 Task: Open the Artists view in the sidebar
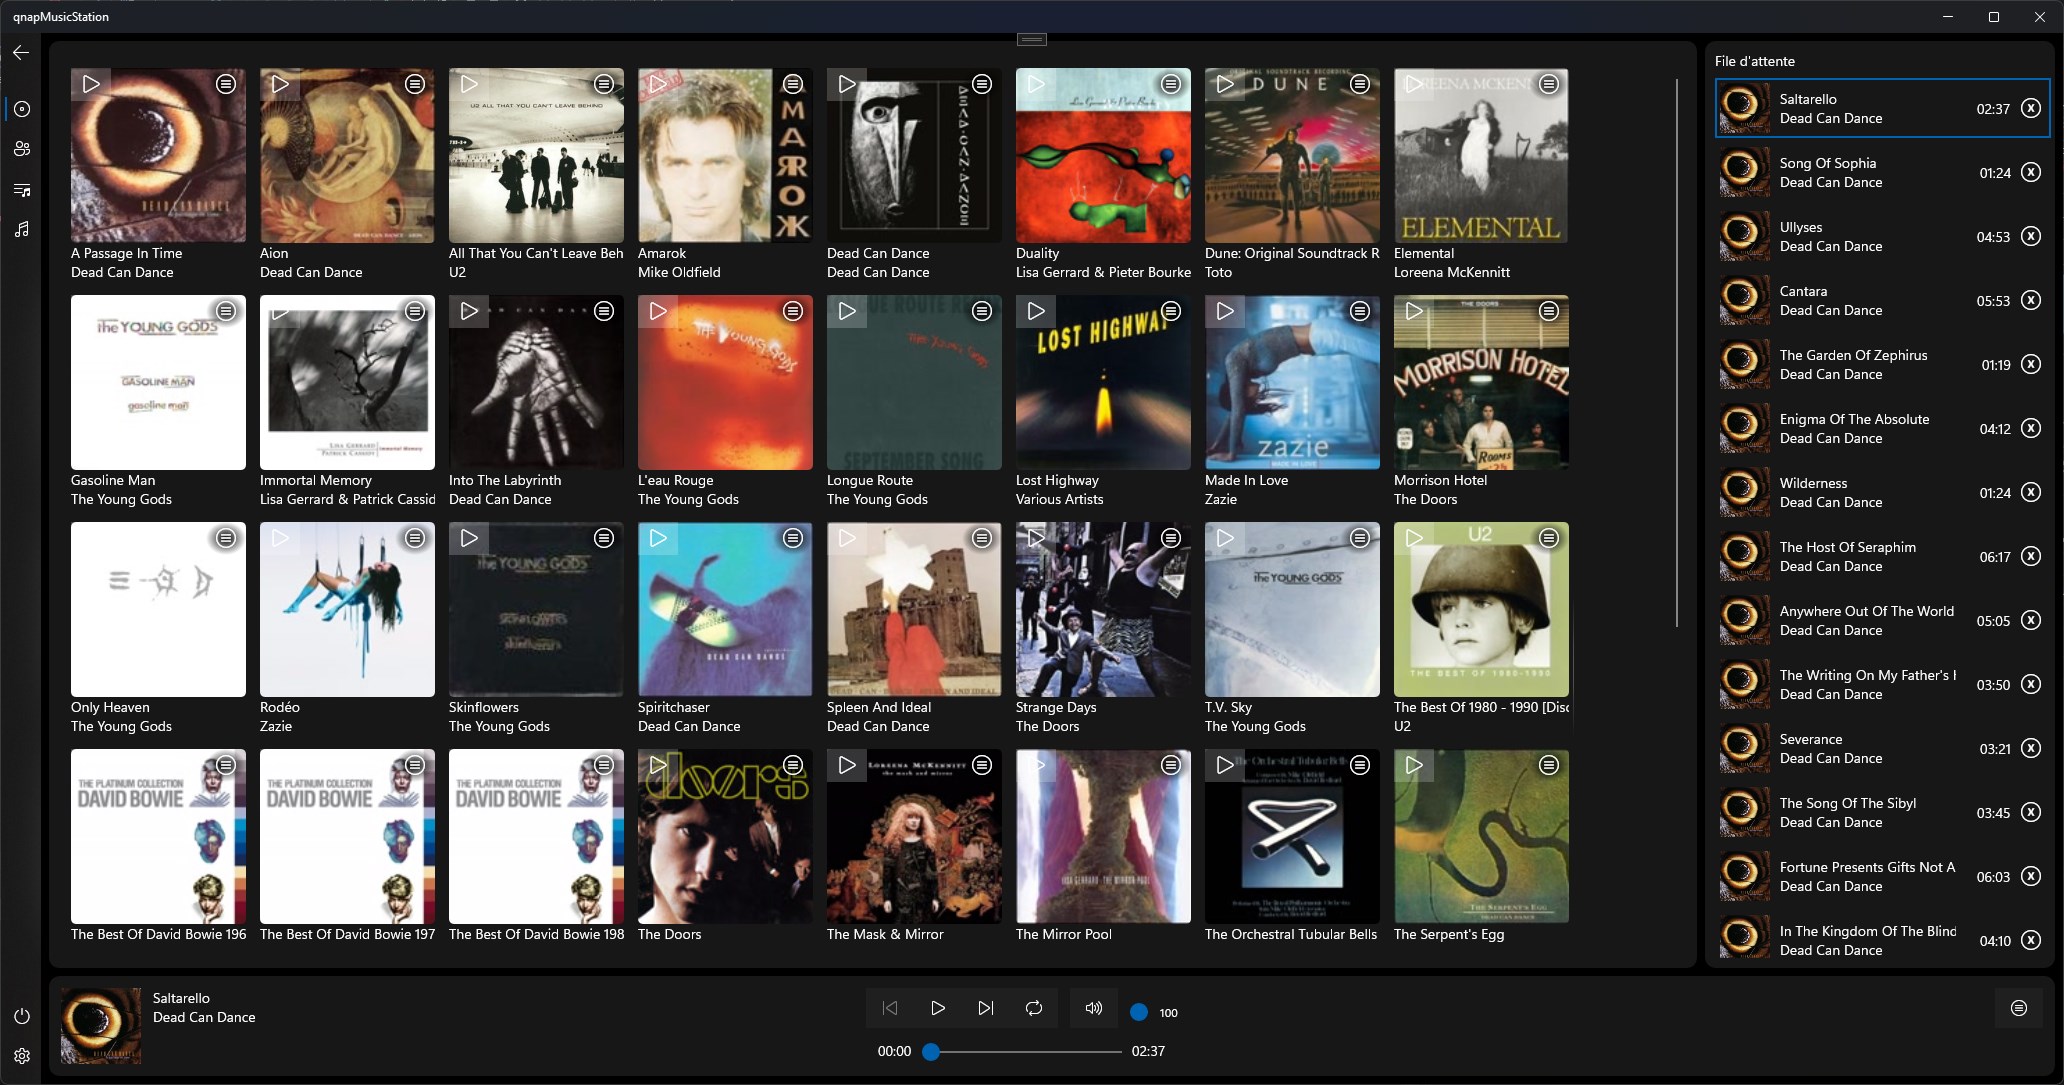(22, 149)
